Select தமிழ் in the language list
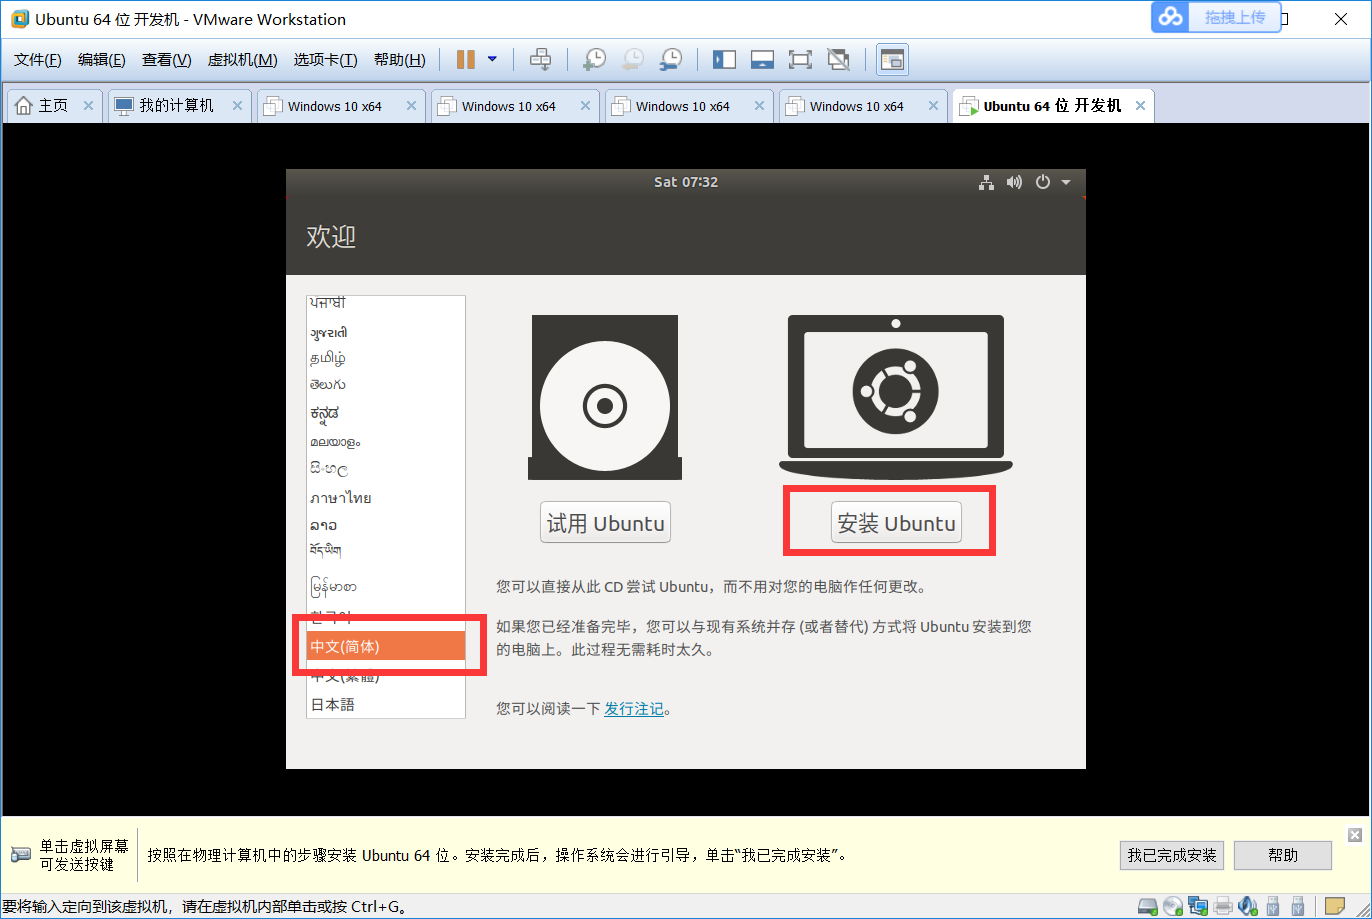 click(386, 358)
